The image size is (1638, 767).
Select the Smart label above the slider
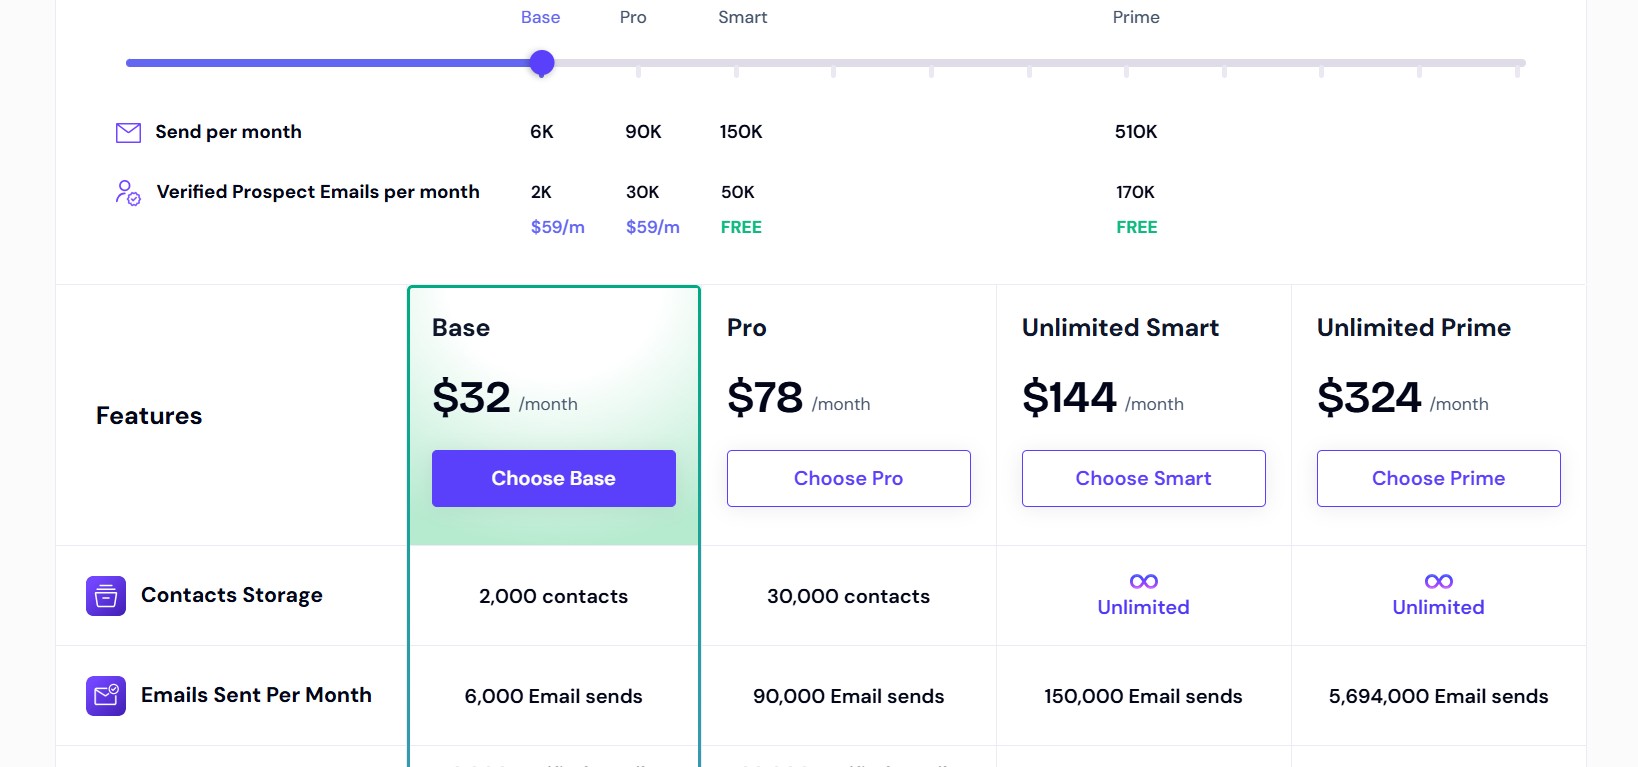tap(742, 16)
